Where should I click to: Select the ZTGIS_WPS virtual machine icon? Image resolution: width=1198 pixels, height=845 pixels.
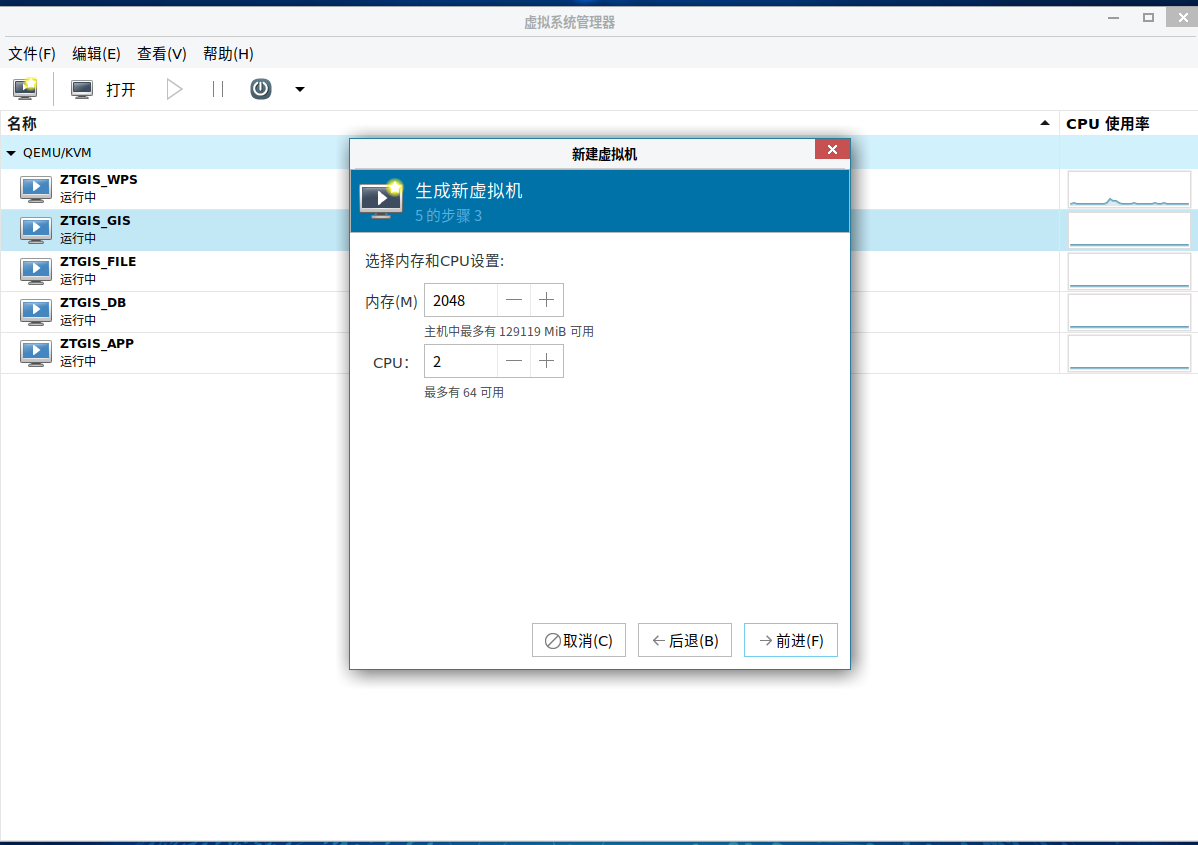[36, 188]
